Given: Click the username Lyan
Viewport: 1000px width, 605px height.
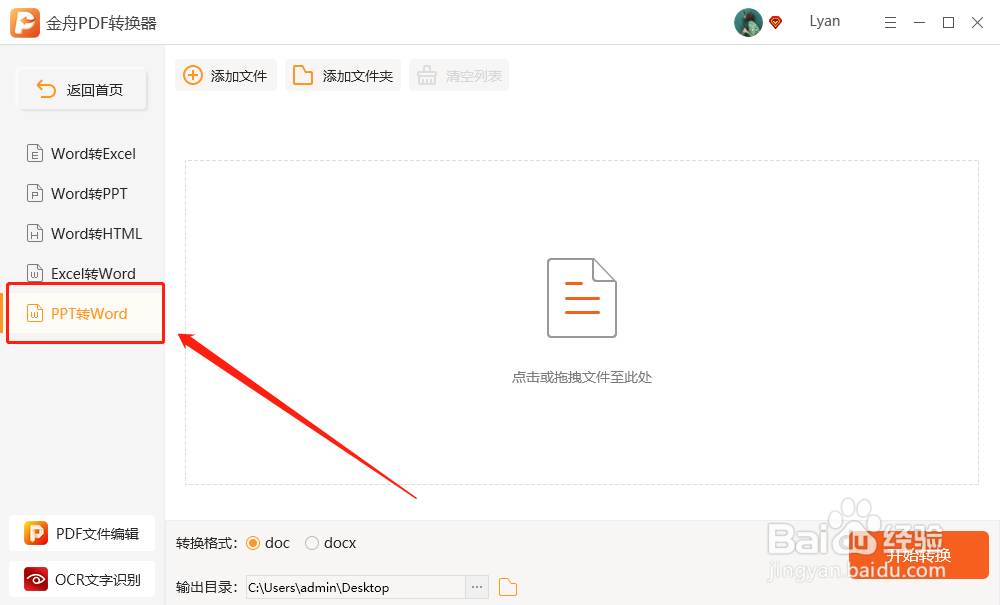Looking at the screenshot, I should [825, 22].
